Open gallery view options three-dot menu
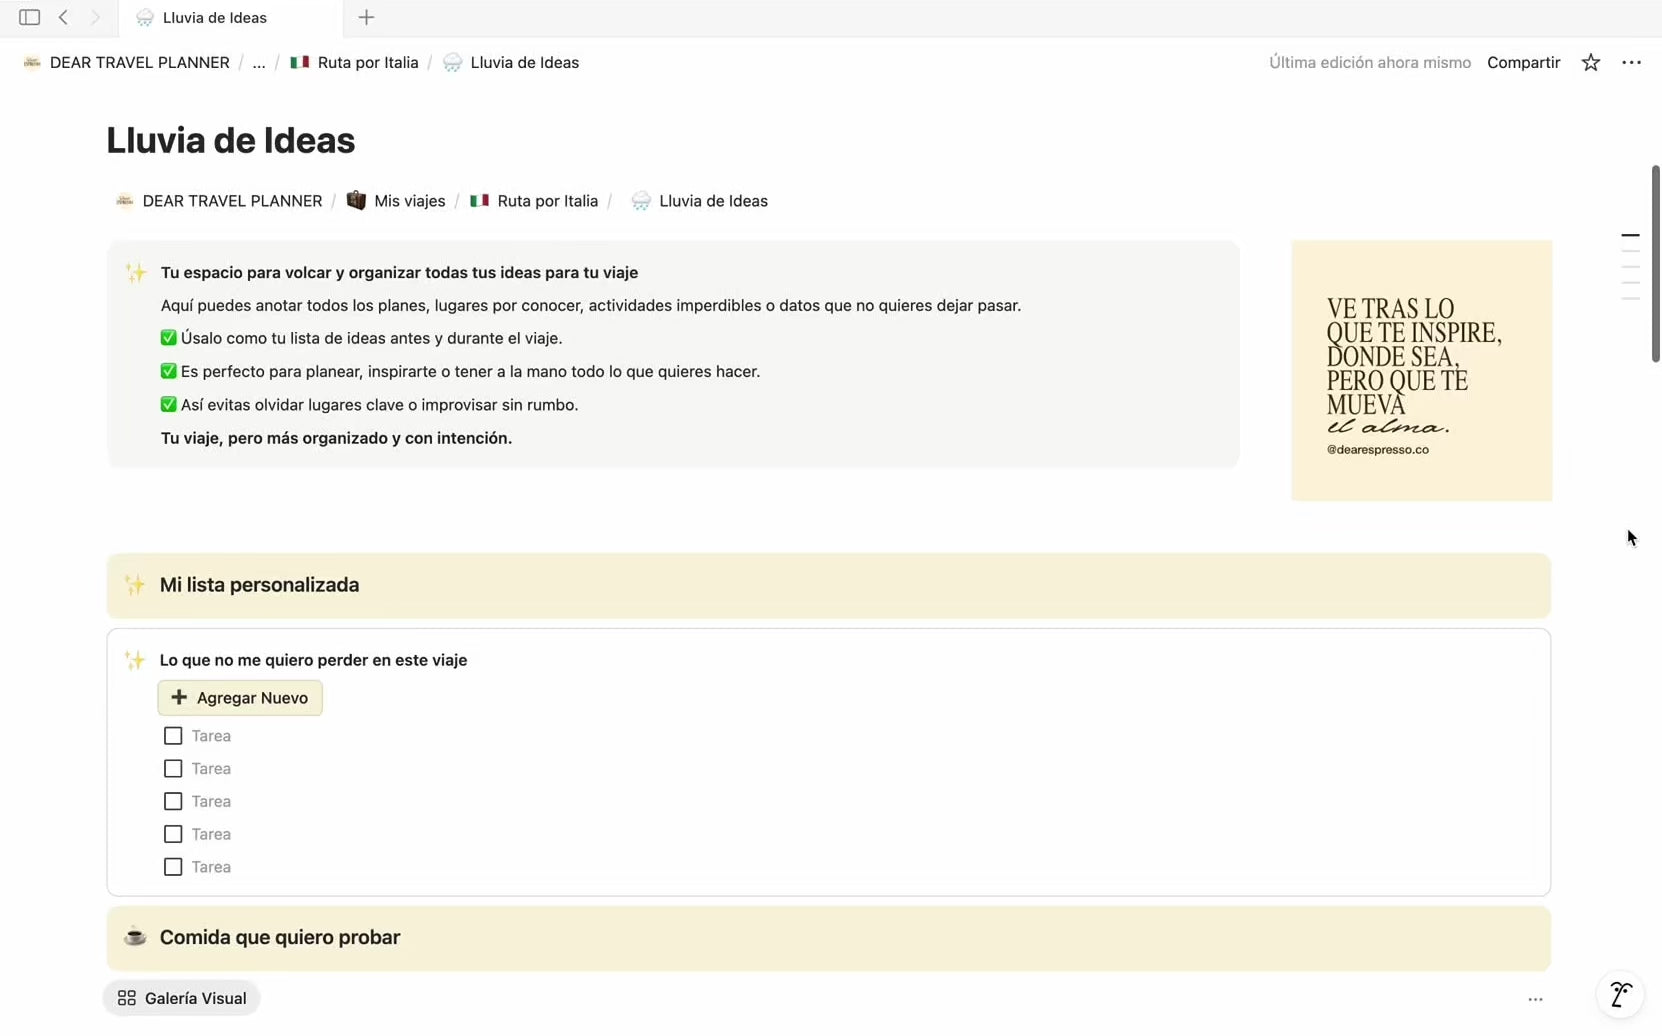The width and height of the screenshot is (1662, 1036). pos(1535,999)
